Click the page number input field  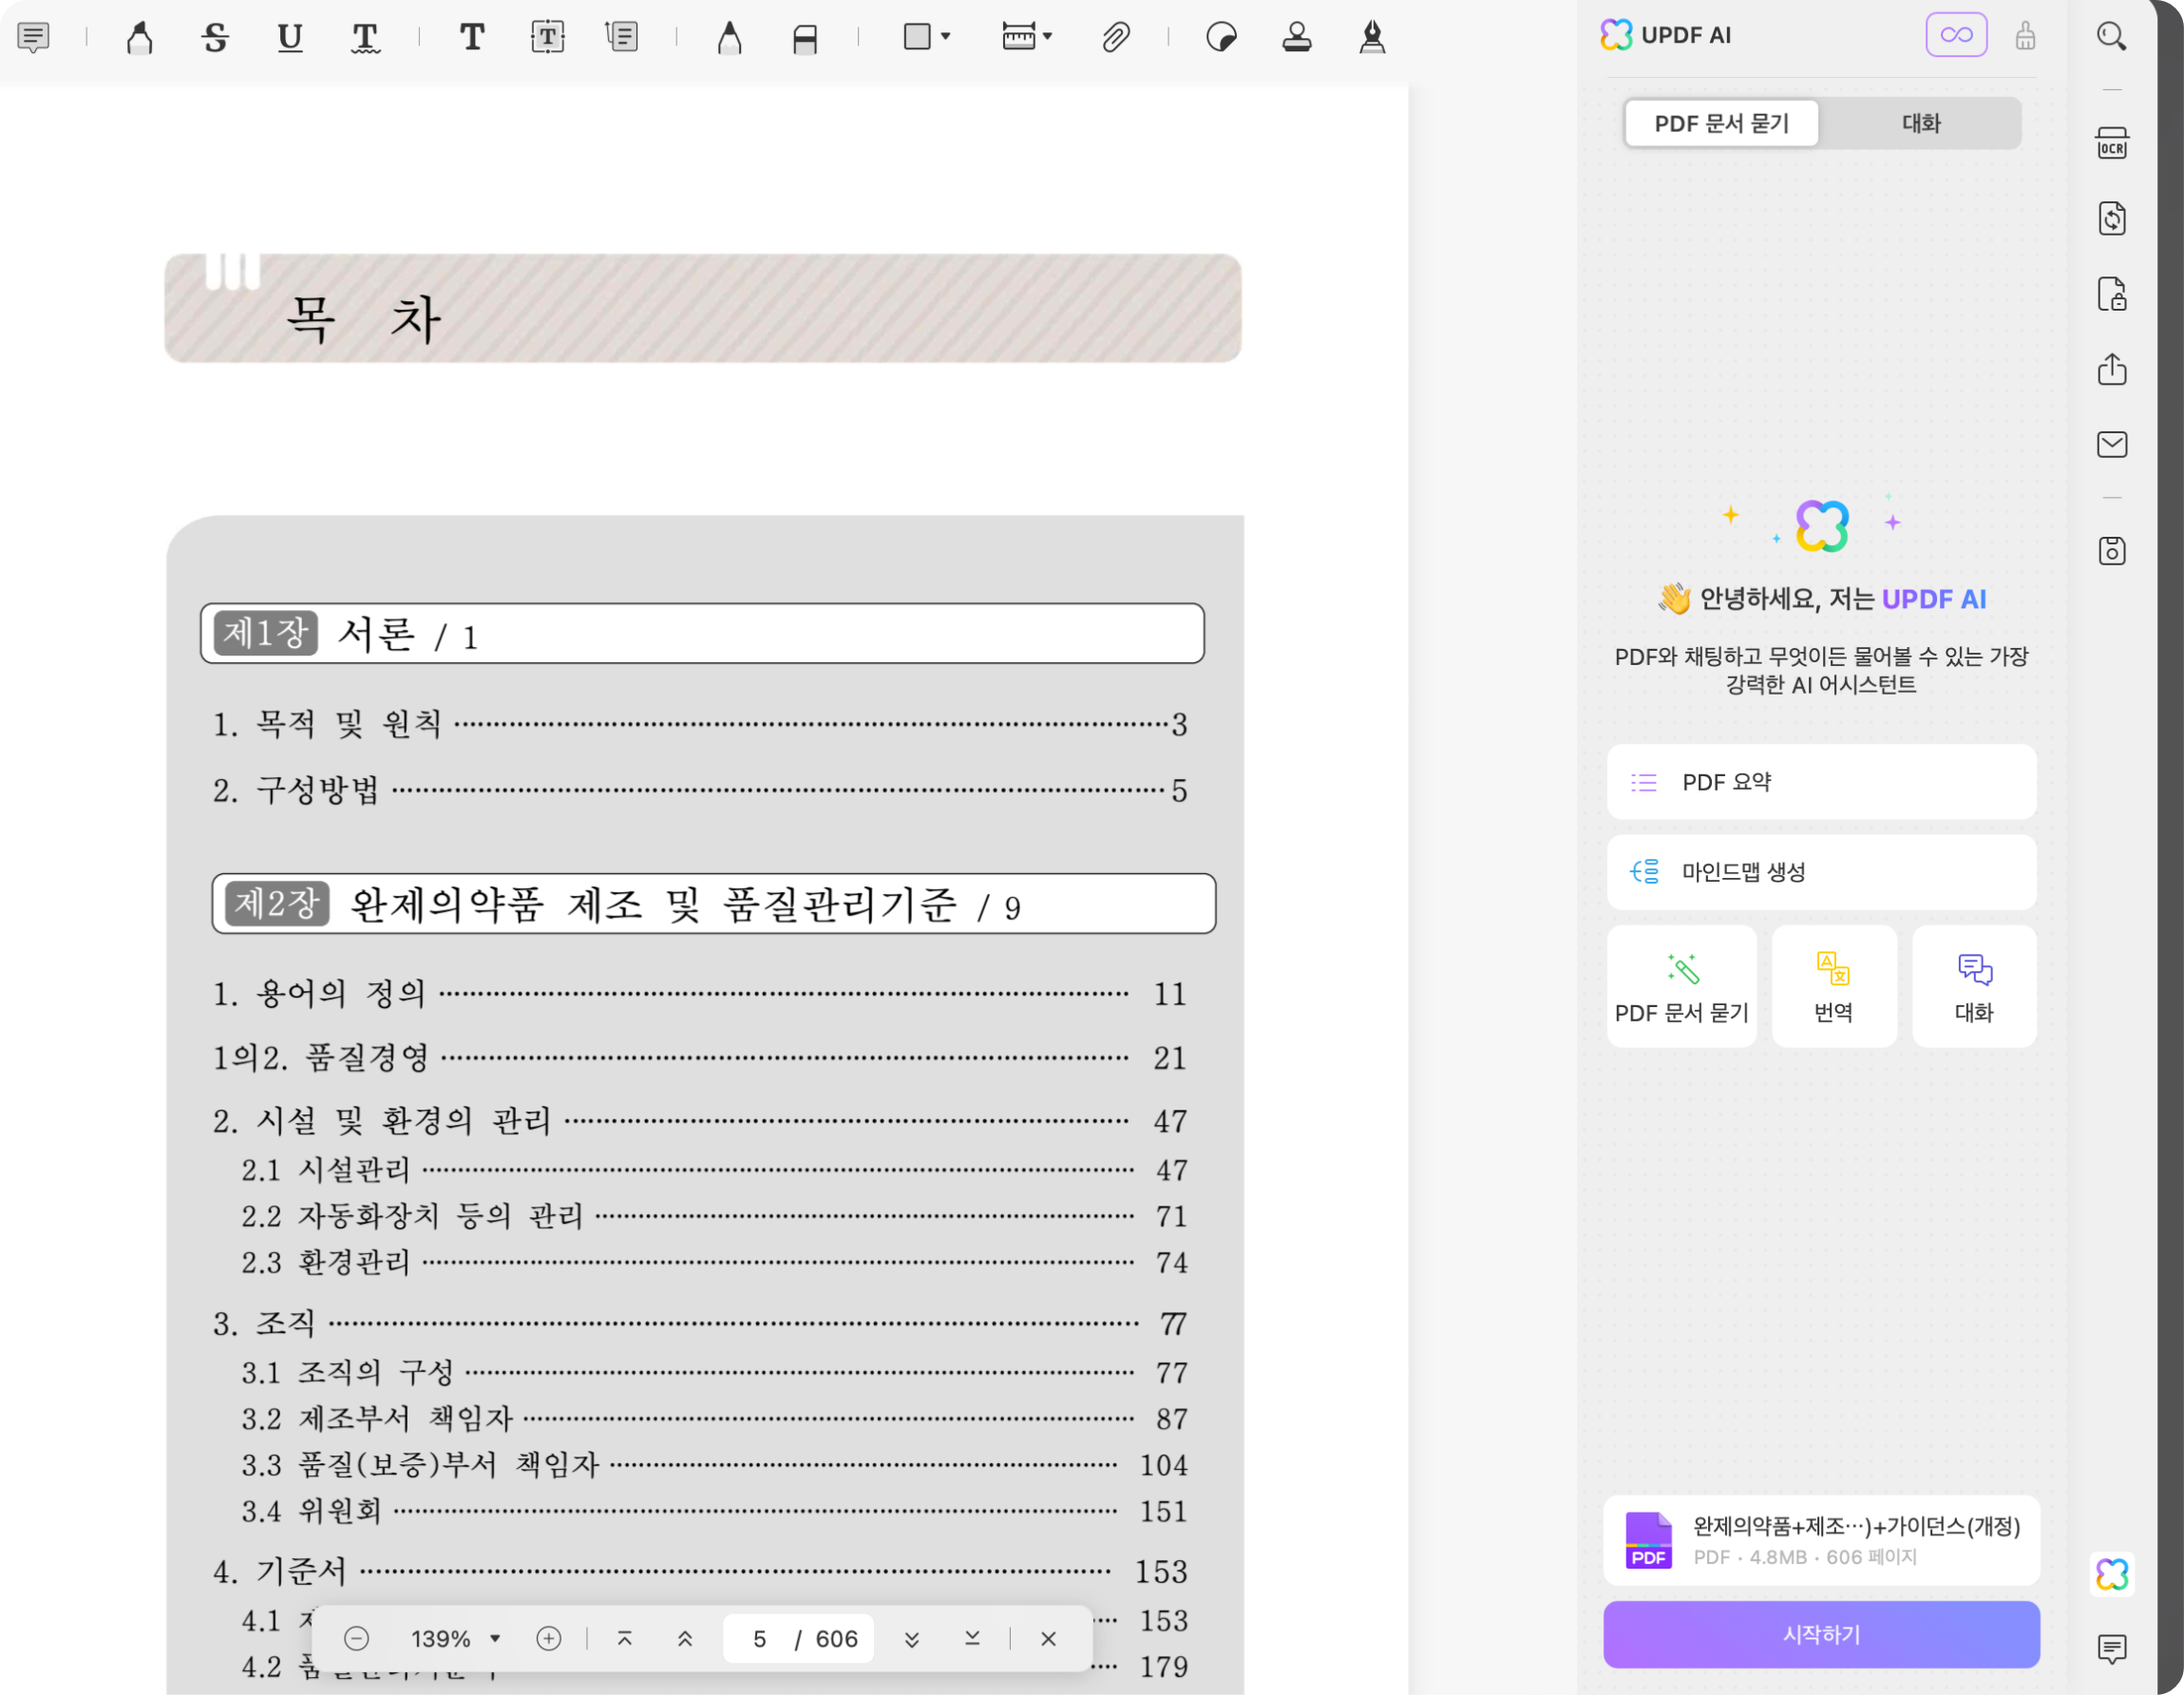(x=760, y=1638)
